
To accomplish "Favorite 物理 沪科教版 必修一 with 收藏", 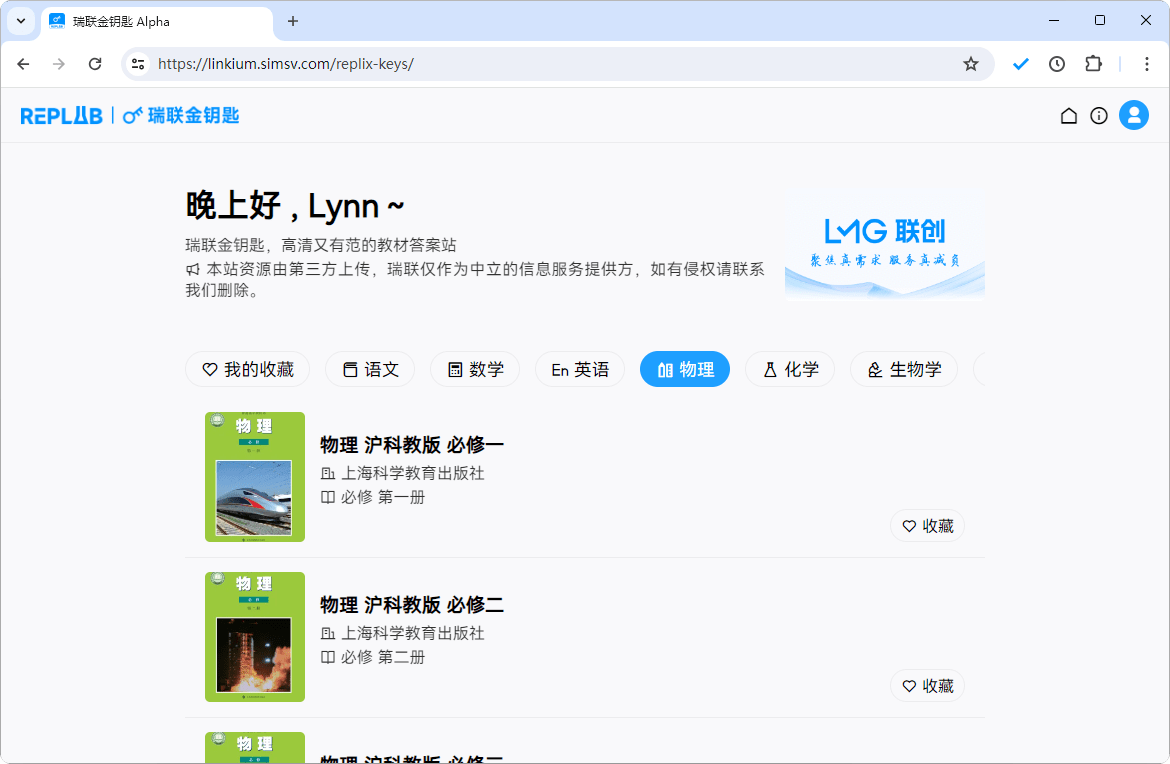I will (x=927, y=526).
